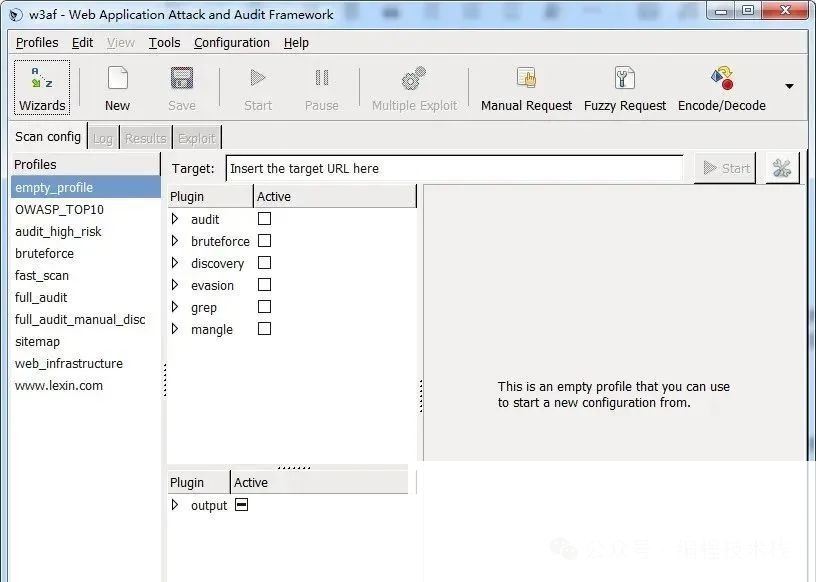Image resolution: width=816 pixels, height=582 pixels.
Task: Open the Manual Request tool
Action: tap(526, 88)
